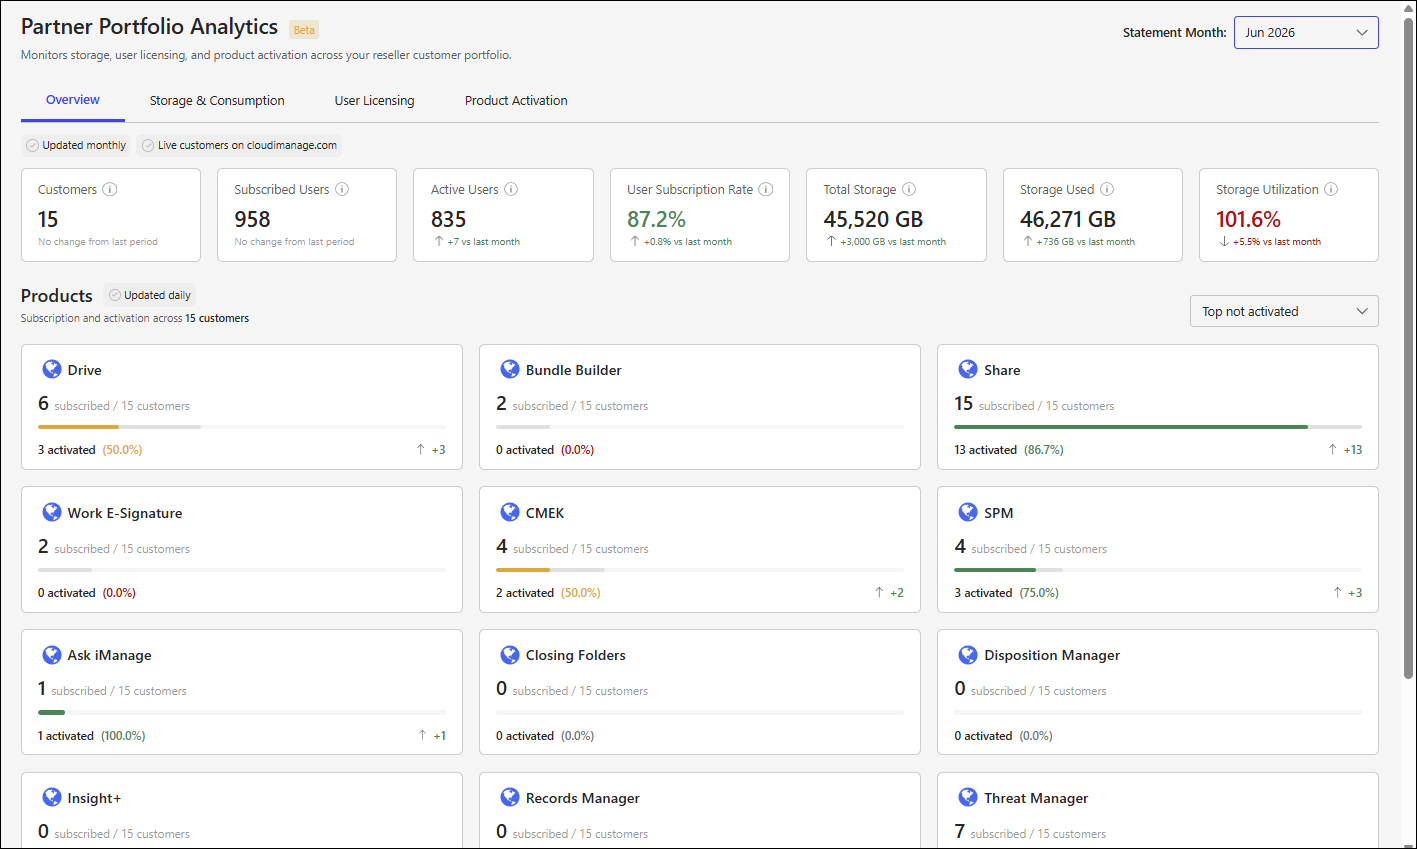Click the Share product globe icon
The image size is (1417, 849).
pos(968,369)
